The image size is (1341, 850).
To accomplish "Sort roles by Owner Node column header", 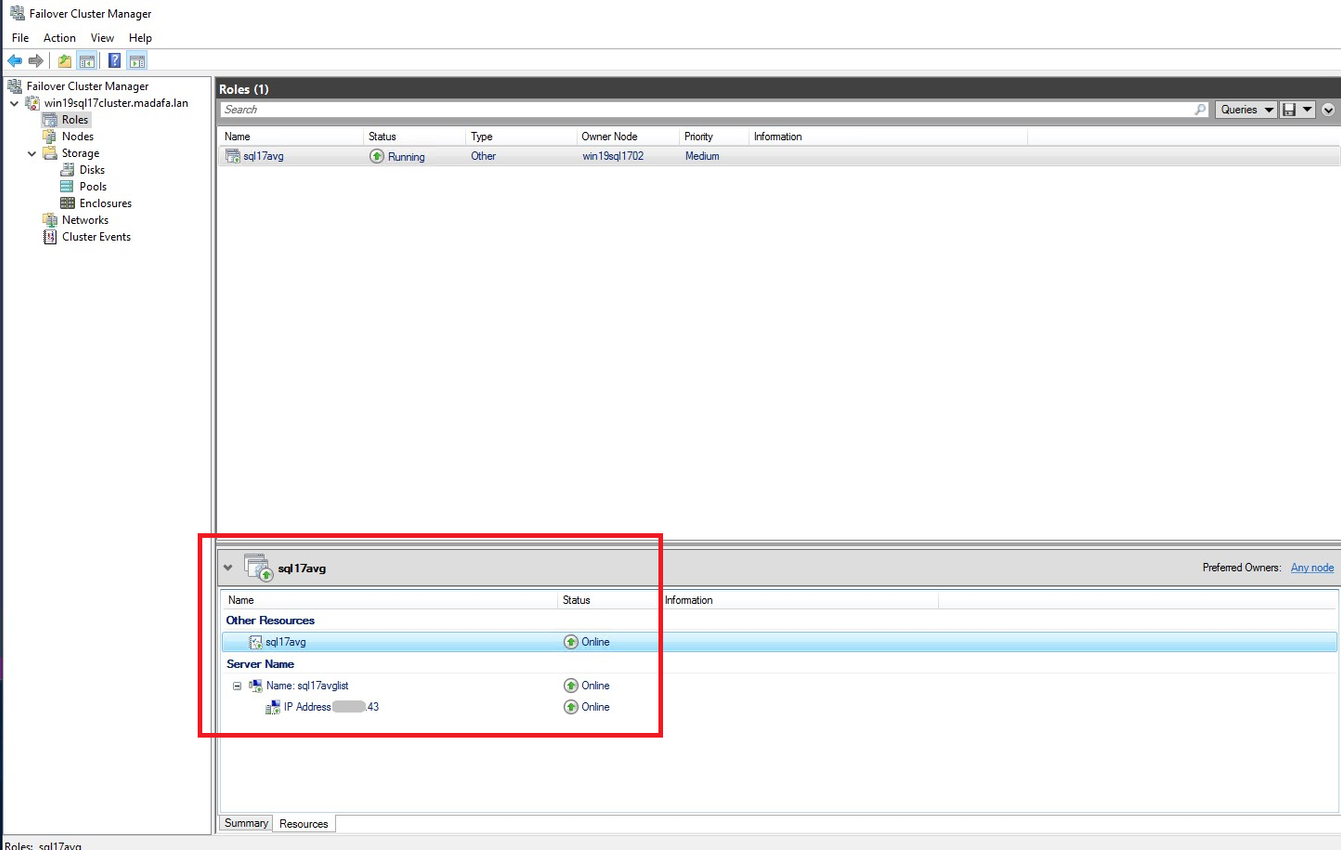I will coord(628,136).
